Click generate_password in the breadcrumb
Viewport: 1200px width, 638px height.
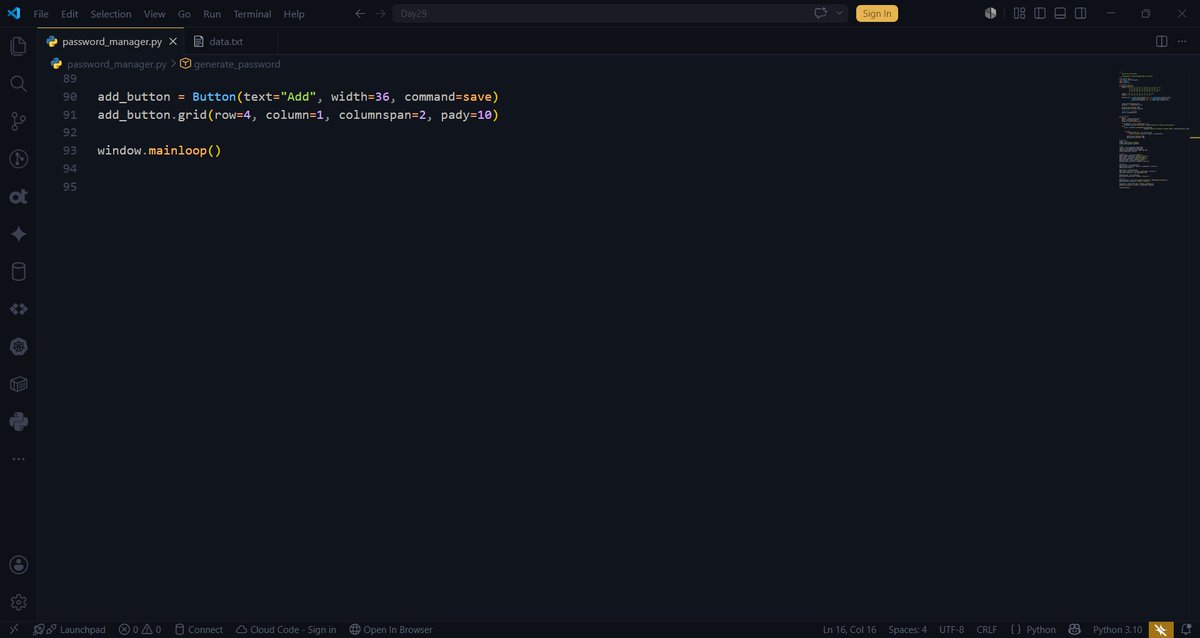(237, 63)
